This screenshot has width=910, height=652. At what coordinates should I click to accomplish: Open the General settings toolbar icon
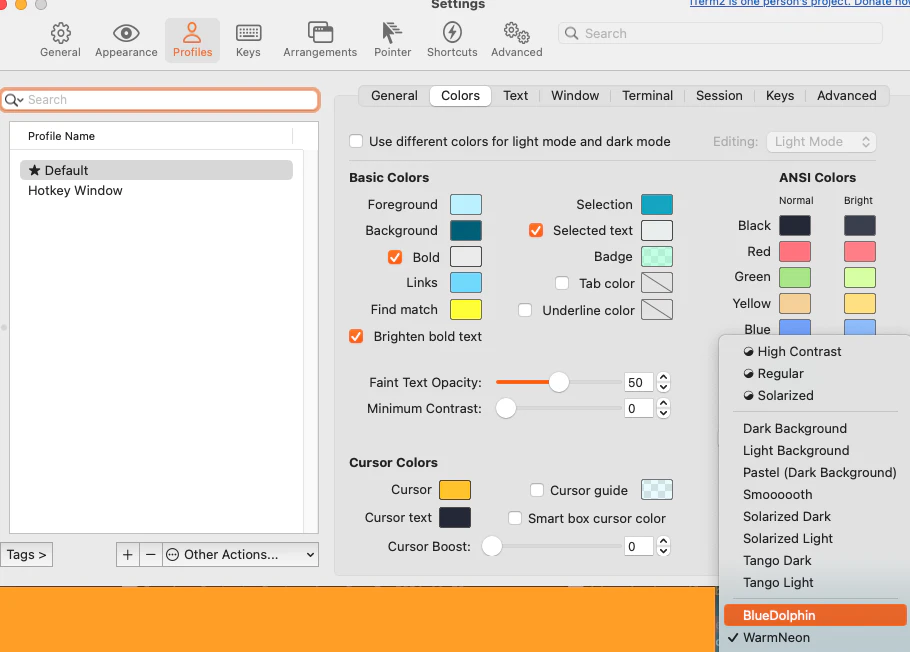60,40
